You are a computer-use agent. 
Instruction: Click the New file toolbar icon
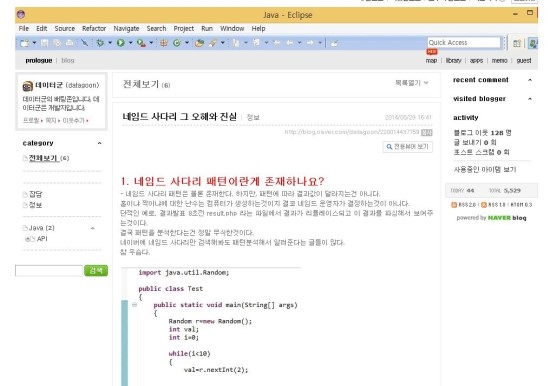pos(25,43)
